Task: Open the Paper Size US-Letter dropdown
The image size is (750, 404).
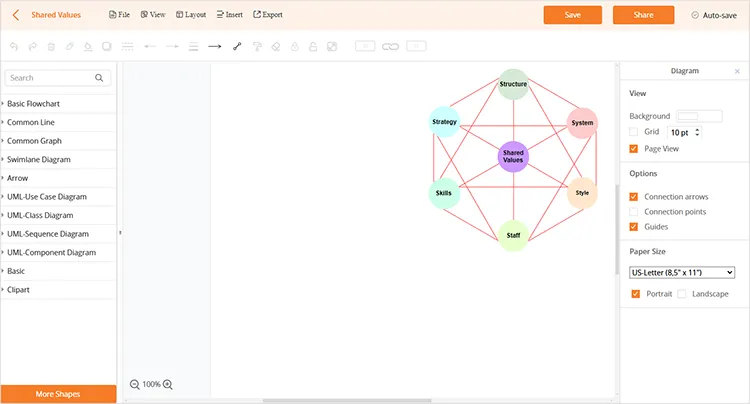Action: click(x=682, y=273)
